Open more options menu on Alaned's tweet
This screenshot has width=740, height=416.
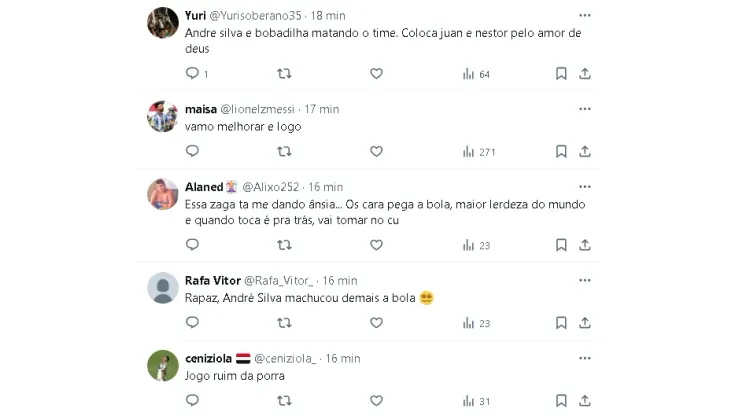click(x=585, y=187)
